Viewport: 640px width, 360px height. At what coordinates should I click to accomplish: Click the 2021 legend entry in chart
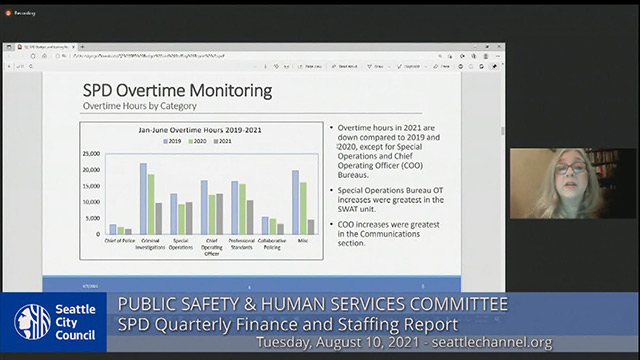pos(222,141)
